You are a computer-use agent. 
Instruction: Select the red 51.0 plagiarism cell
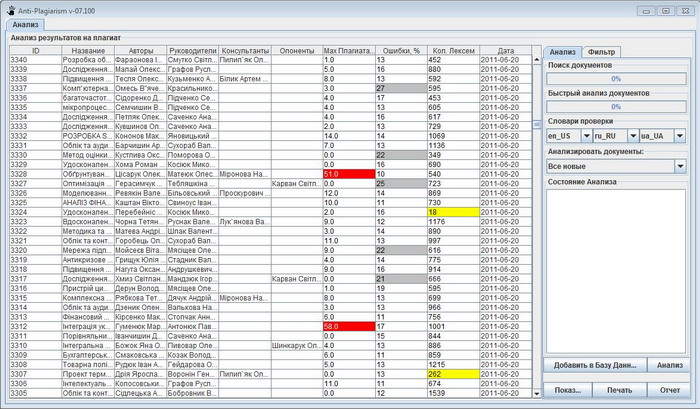pyautogui.click(x=347, y=173)
